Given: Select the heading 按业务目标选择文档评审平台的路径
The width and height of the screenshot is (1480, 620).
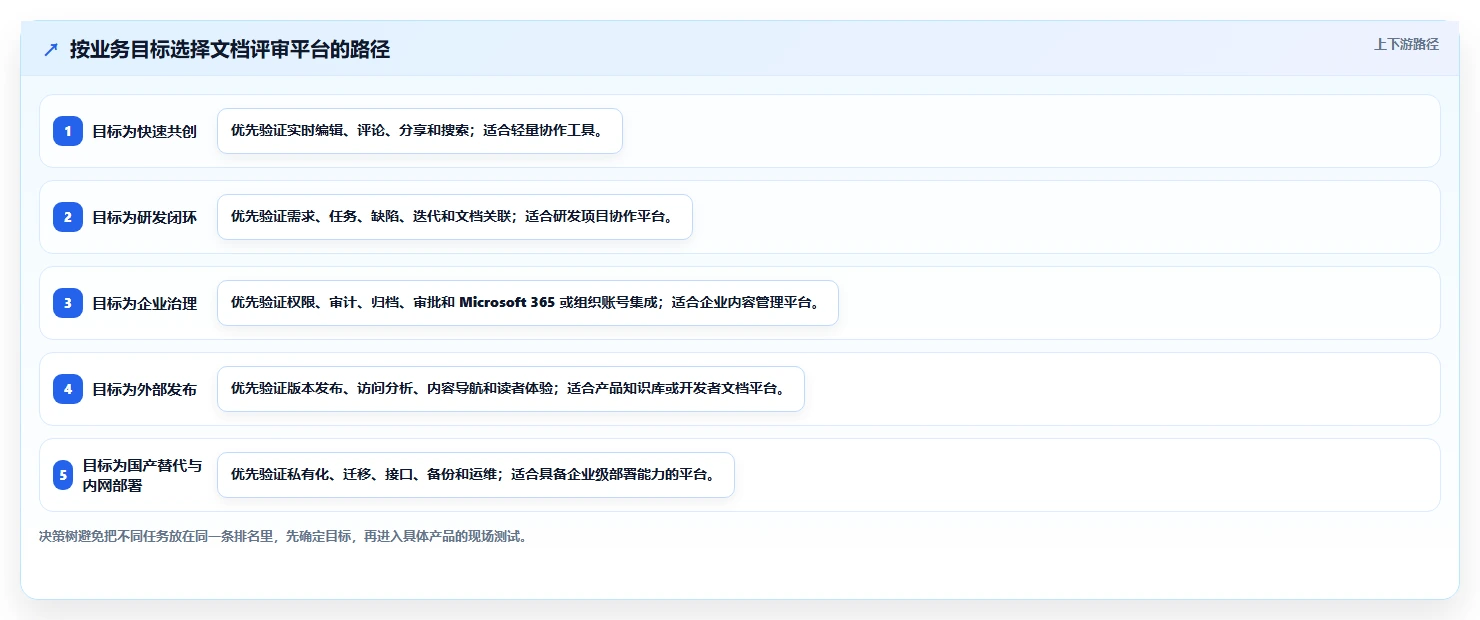Looking at the screenshot, I should [230, 49].
